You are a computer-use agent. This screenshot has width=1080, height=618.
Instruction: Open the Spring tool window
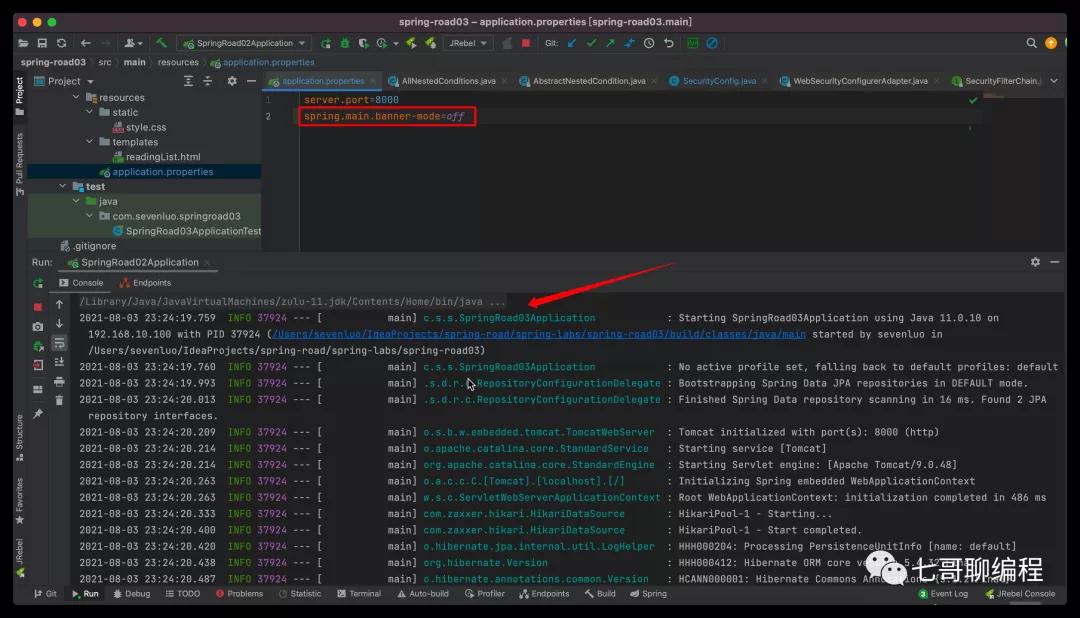pos(648,594)
